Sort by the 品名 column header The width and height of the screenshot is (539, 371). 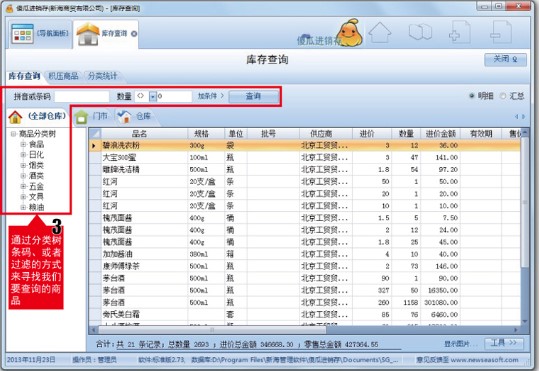144,133
